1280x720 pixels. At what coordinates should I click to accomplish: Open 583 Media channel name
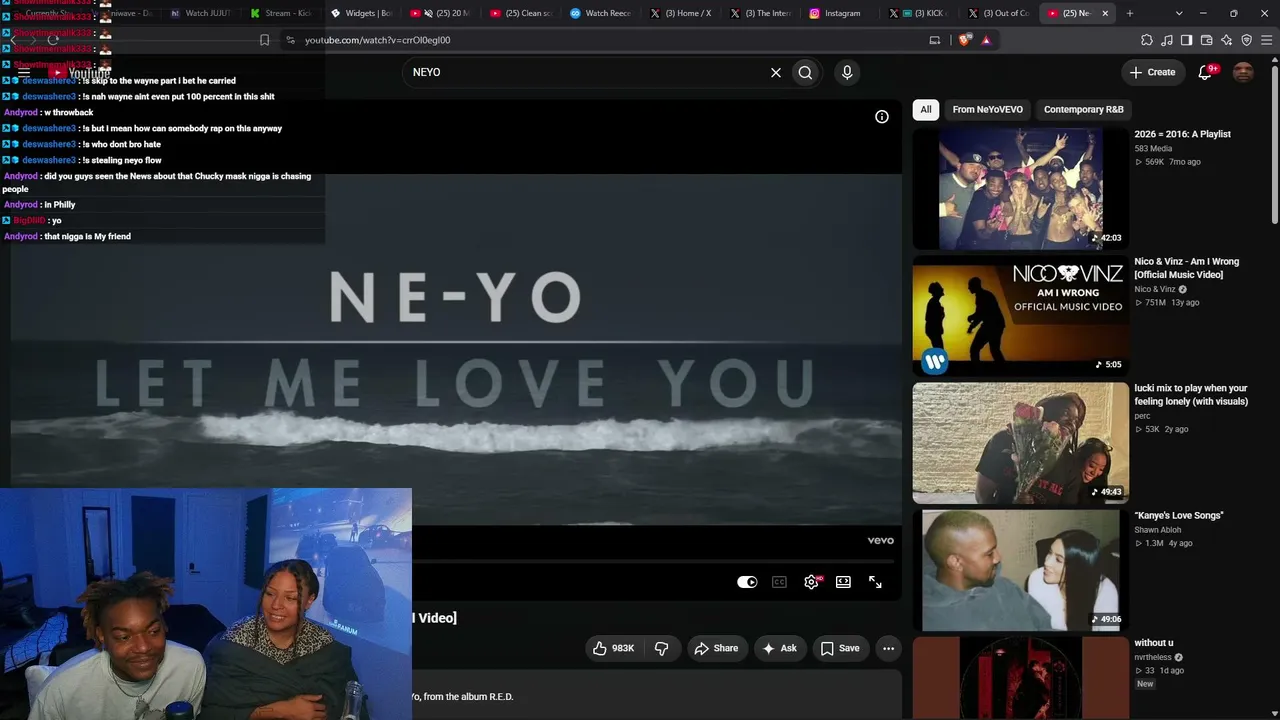coord(1153,149)
